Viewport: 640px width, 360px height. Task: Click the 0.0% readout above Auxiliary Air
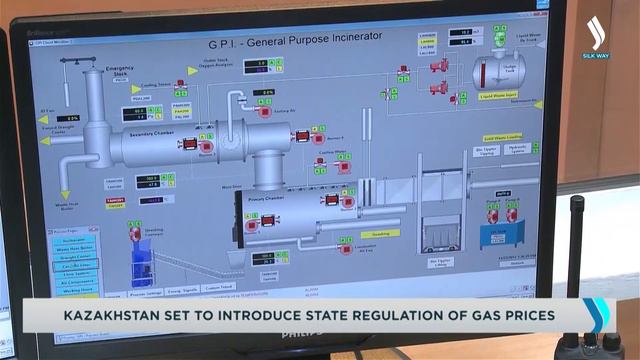[264, 93]
